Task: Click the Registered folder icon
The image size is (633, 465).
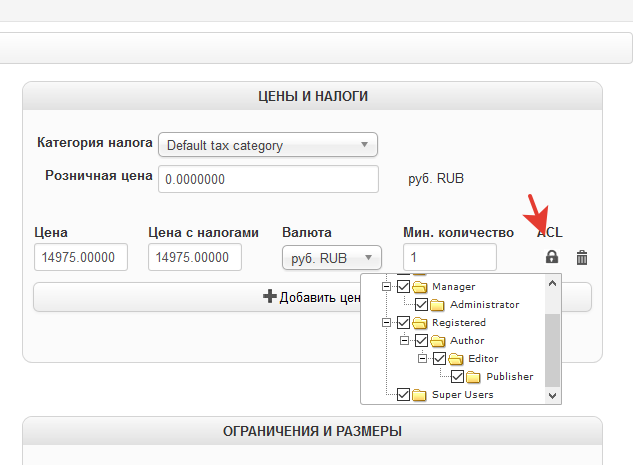Action: 420,323
